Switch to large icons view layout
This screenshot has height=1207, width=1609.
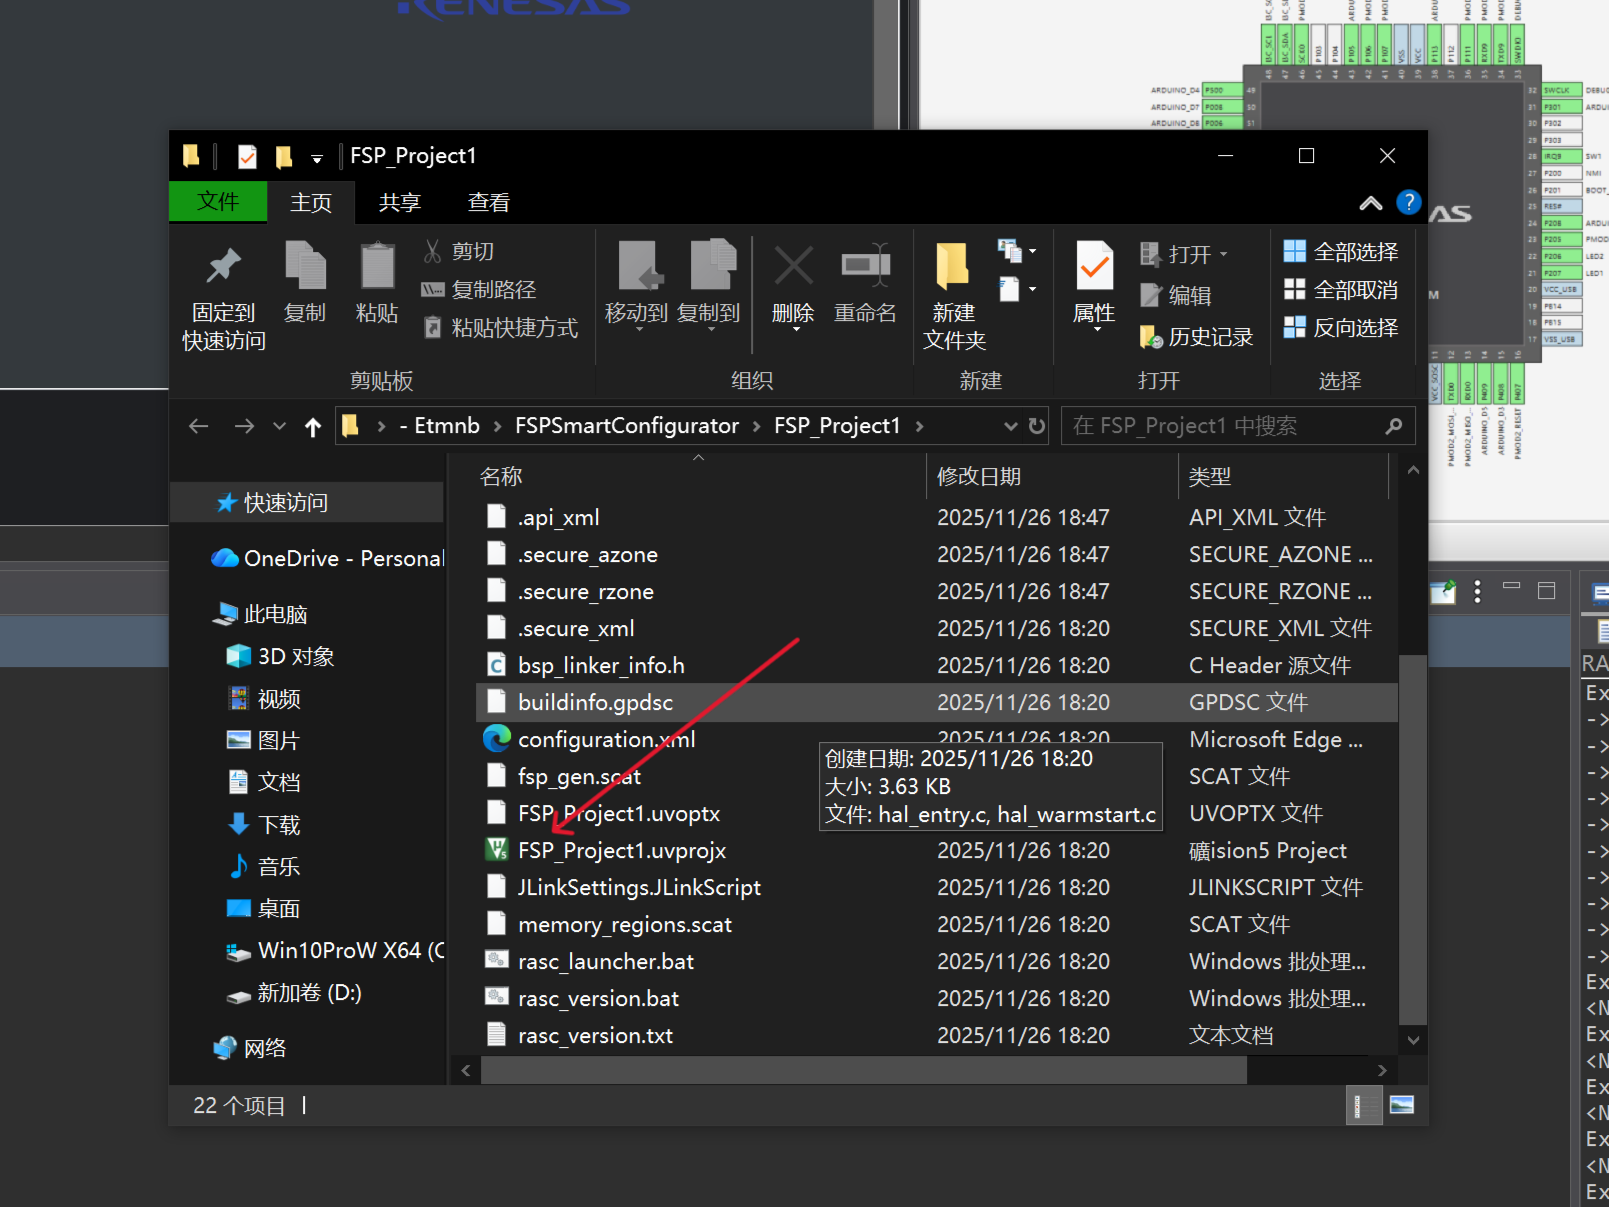point(1402,1105)
